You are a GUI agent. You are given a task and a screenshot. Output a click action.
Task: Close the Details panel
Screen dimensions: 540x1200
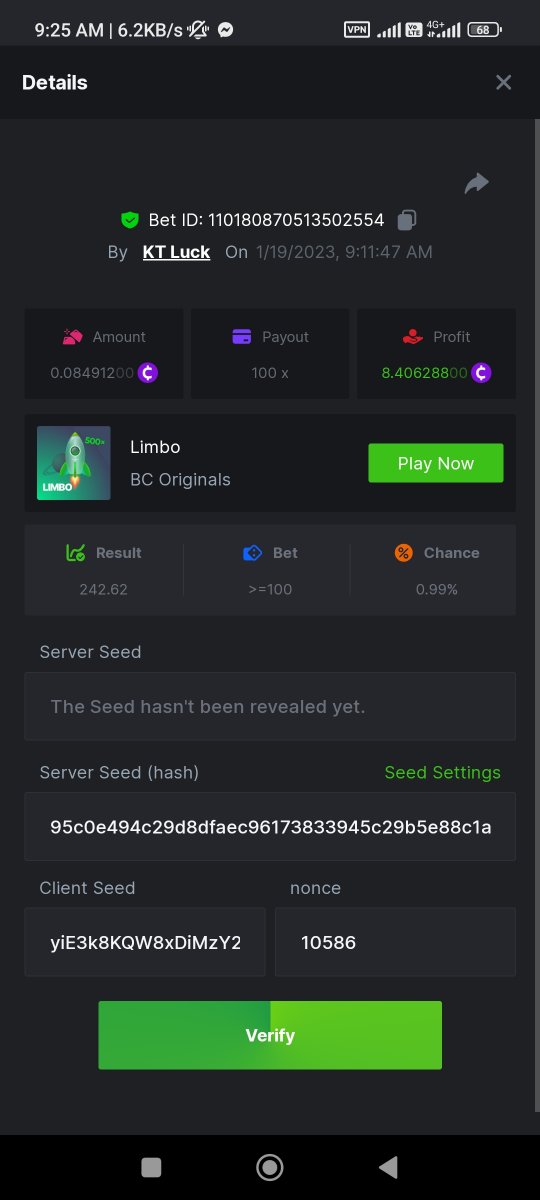[x=504, y=83]
